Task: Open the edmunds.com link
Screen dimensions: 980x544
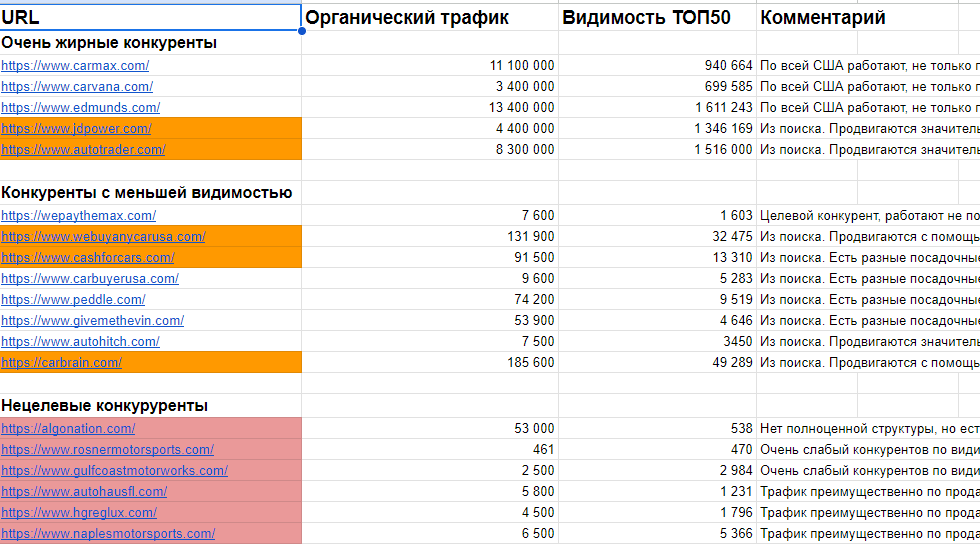Action: click(81, 108)
